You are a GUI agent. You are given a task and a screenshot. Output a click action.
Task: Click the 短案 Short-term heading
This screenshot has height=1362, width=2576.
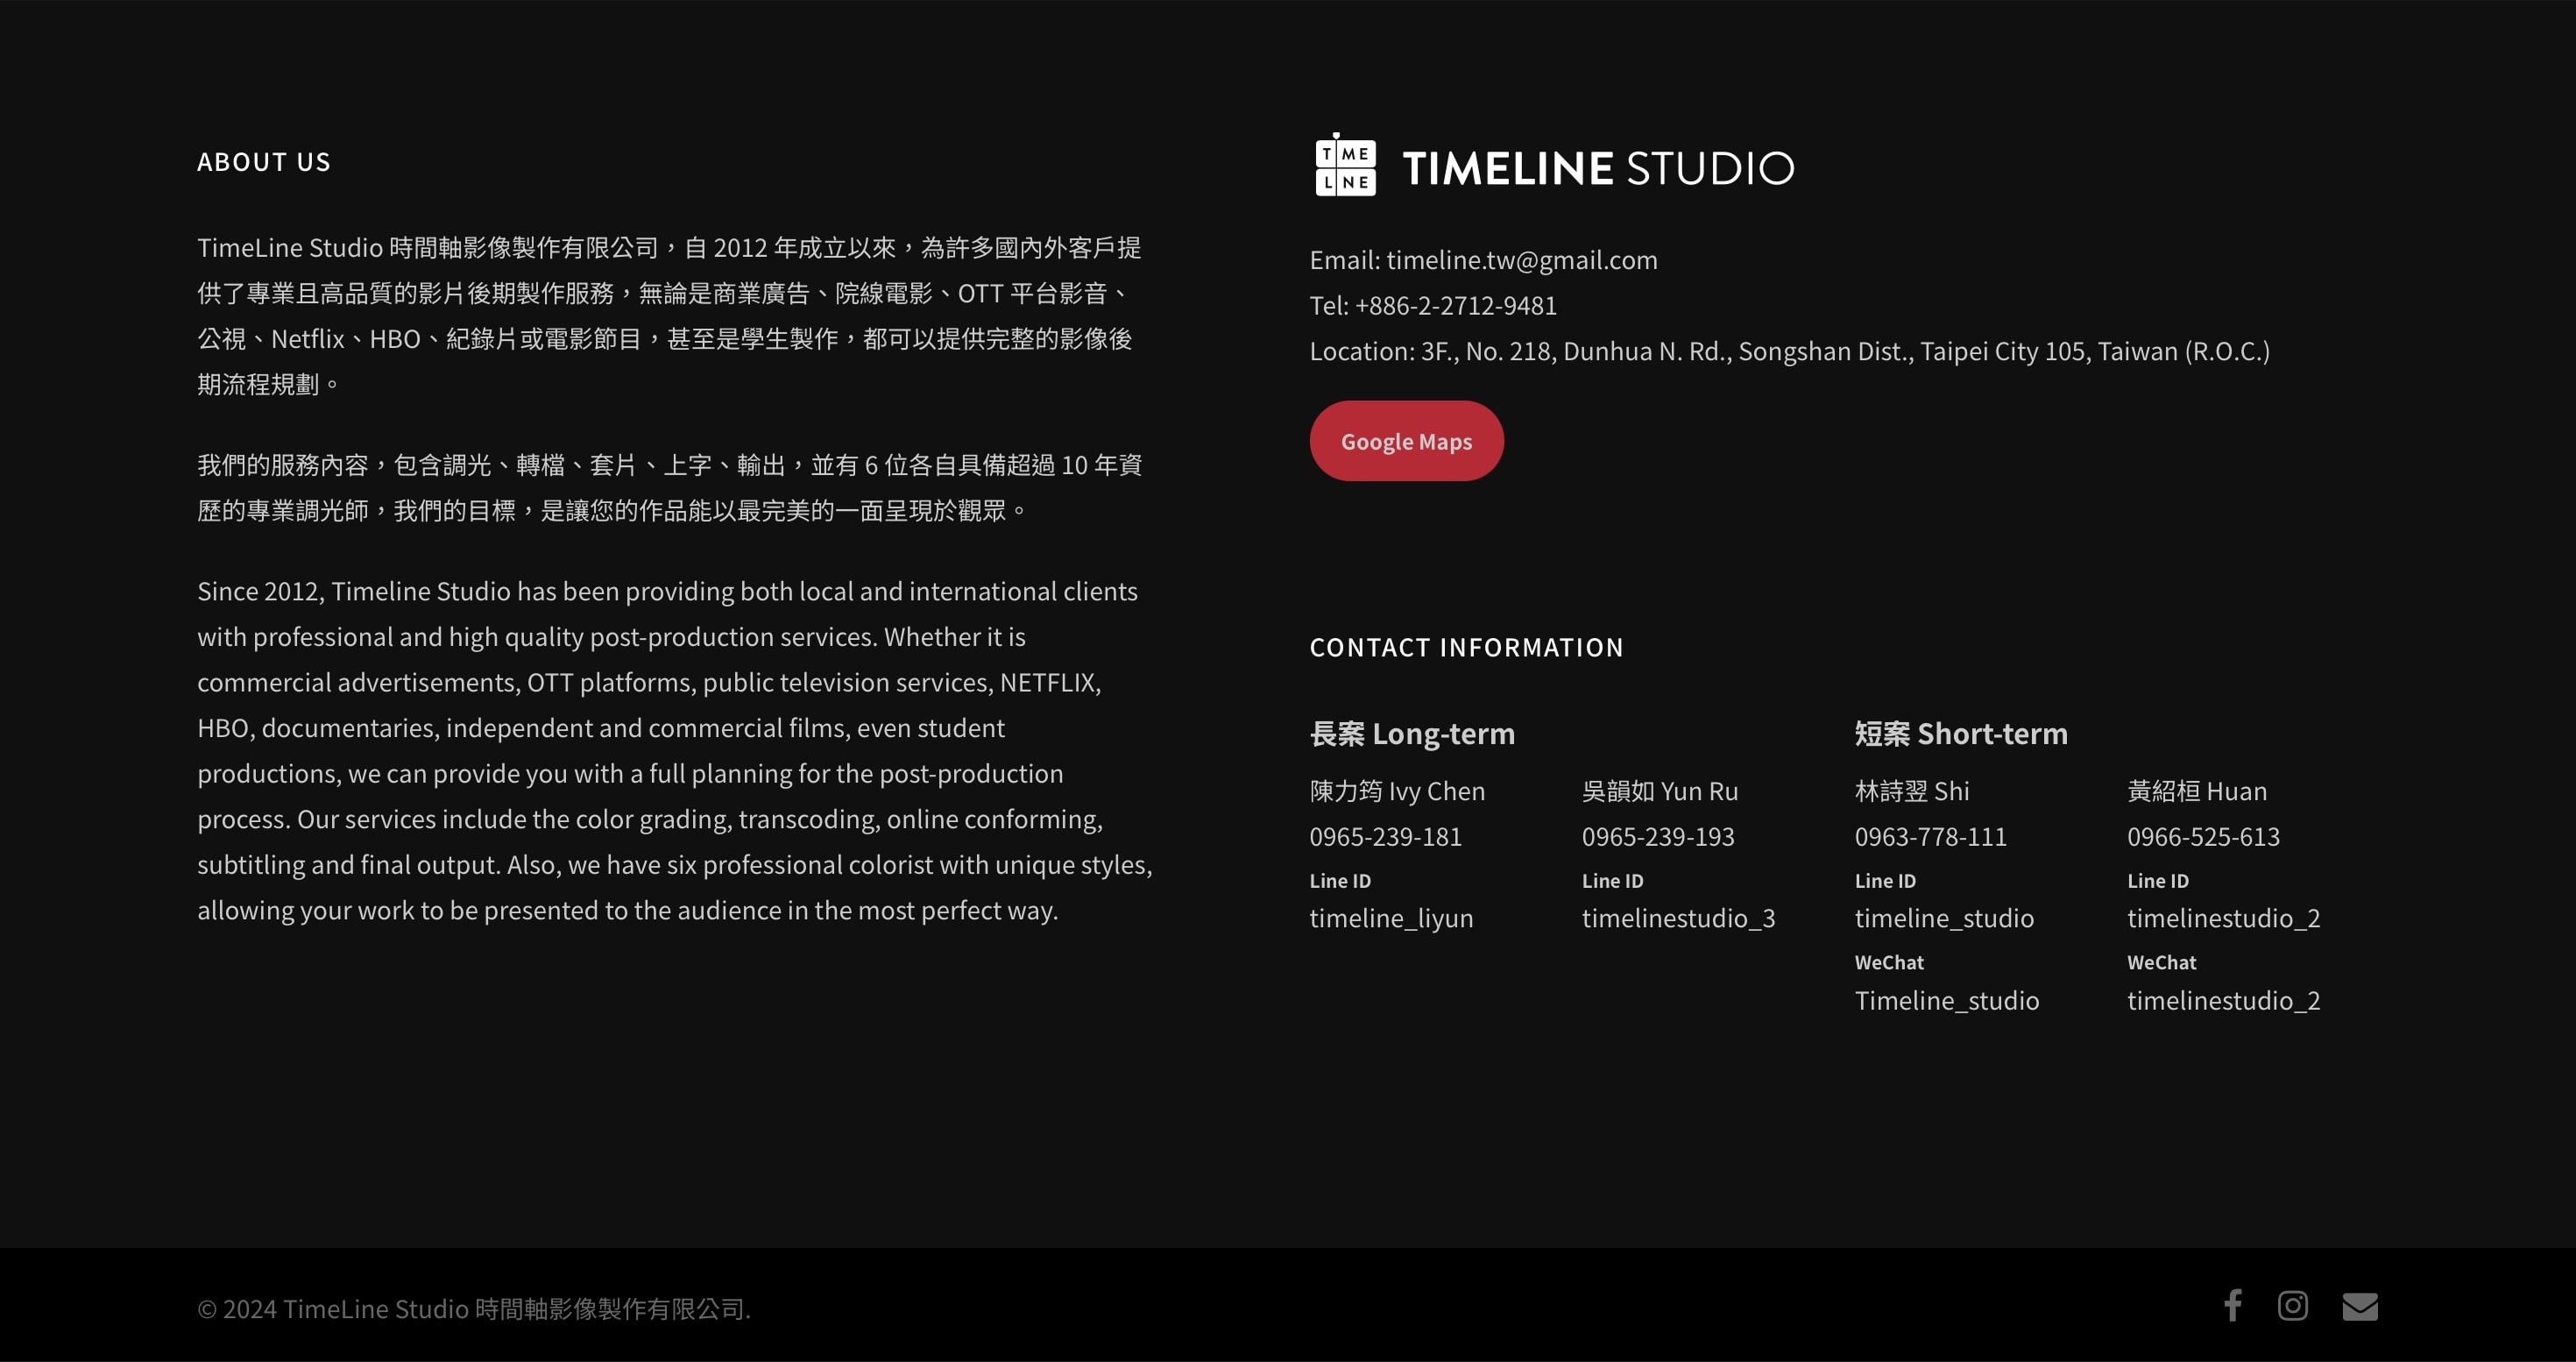[x=1960, y=734]
